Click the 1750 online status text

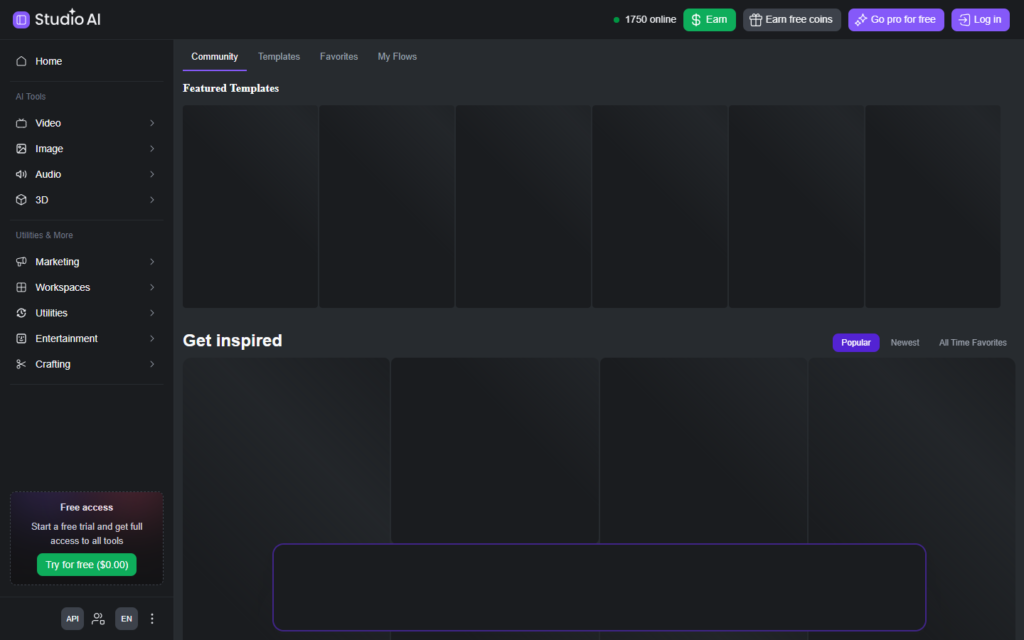(650, 20)
